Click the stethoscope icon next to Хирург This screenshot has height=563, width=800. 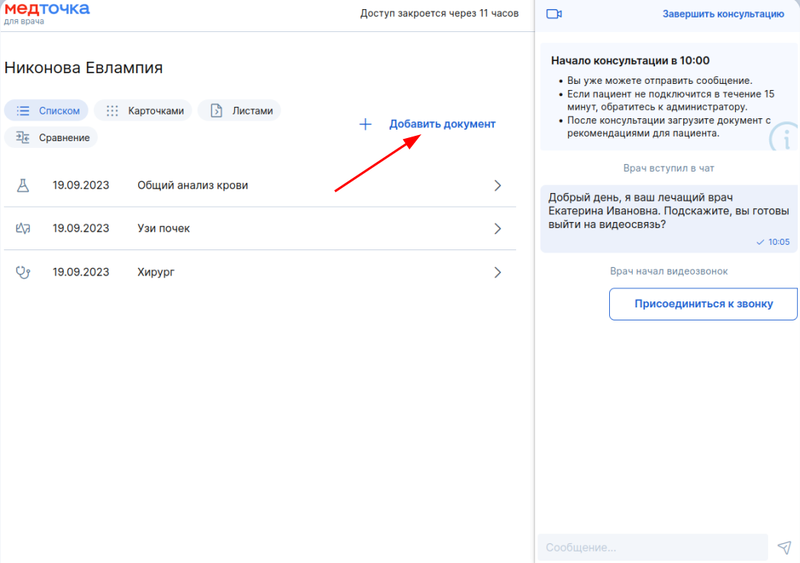point(23,272)
